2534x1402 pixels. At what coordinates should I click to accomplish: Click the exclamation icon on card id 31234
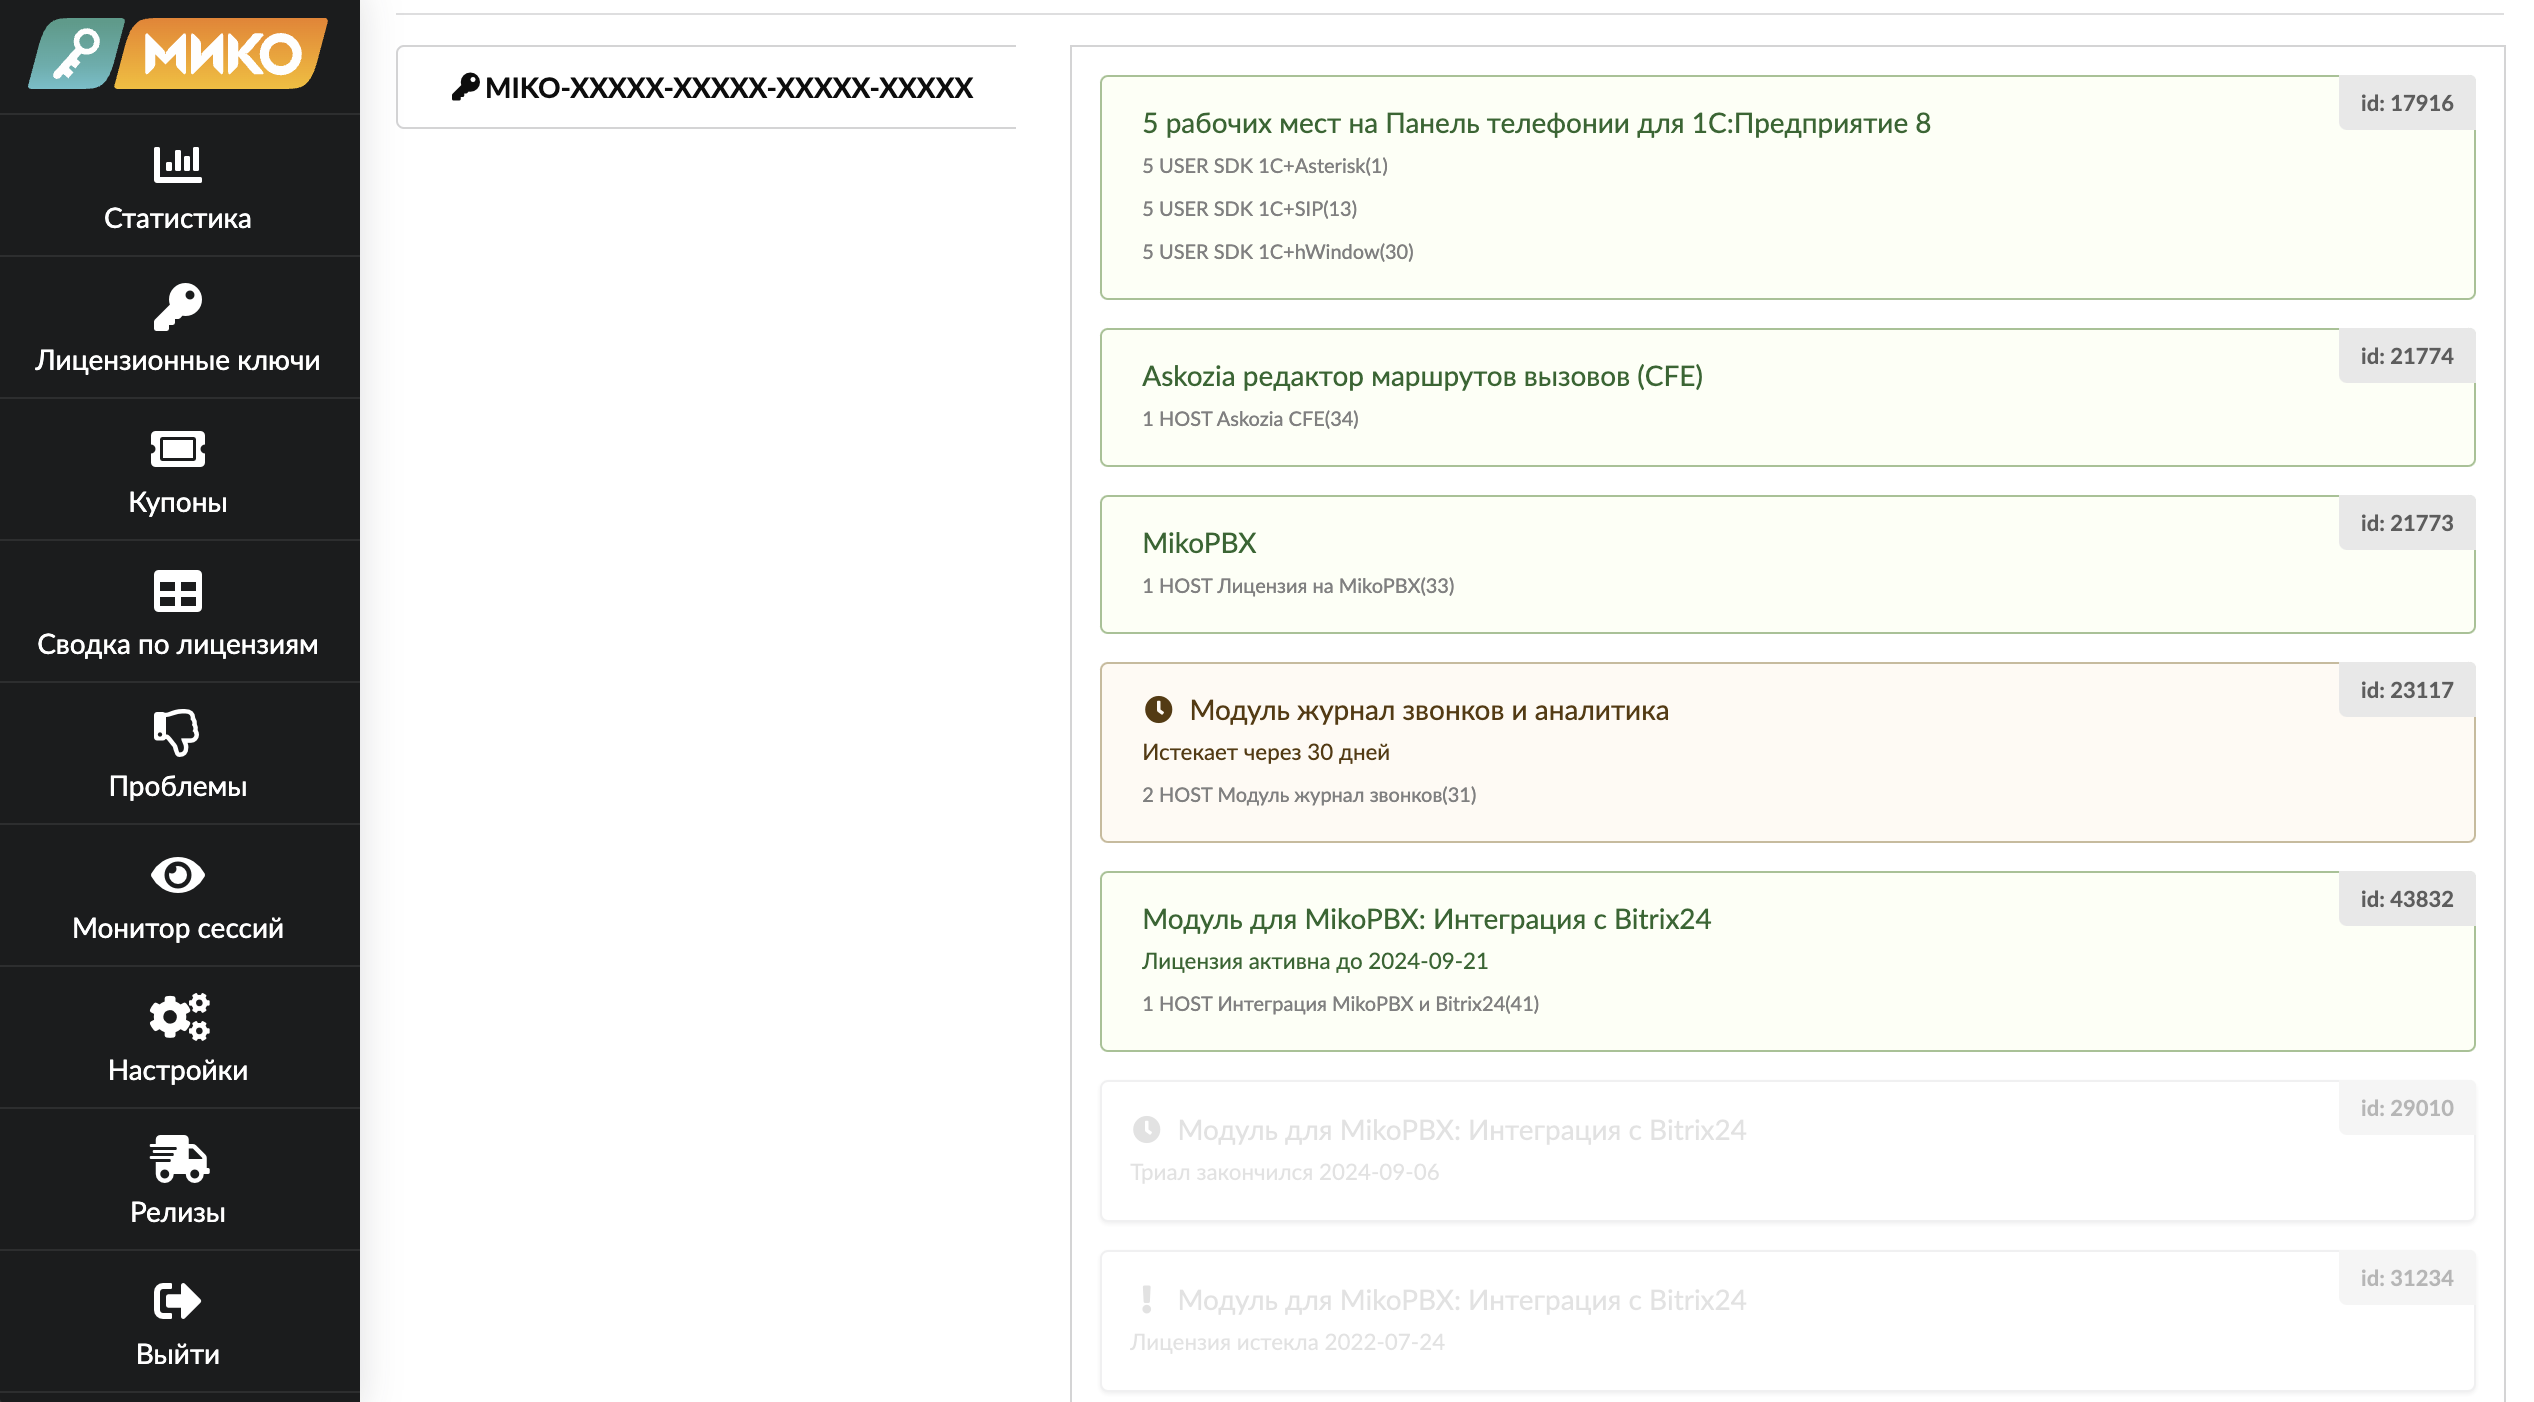coord(1146,1300)
